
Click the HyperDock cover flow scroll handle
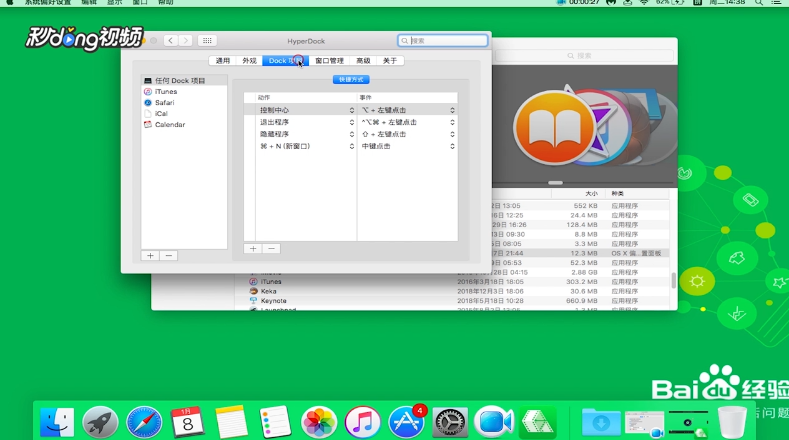tap(556, 183)
